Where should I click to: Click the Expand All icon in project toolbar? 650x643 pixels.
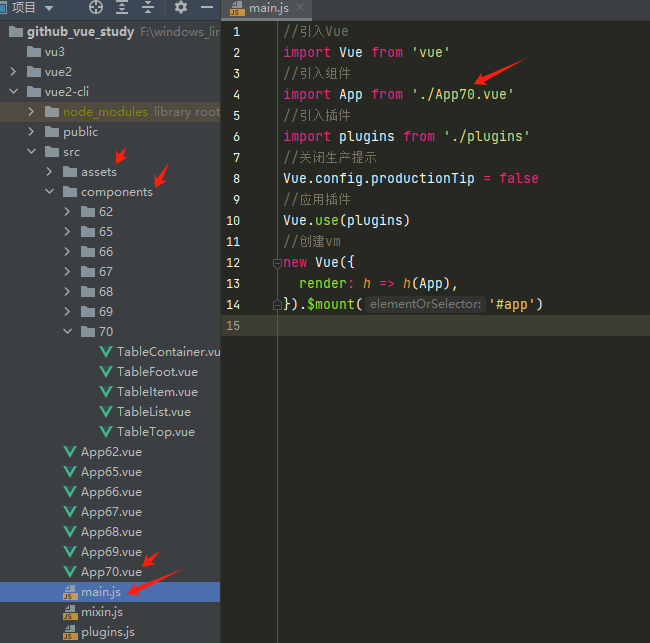coord(122,7)
